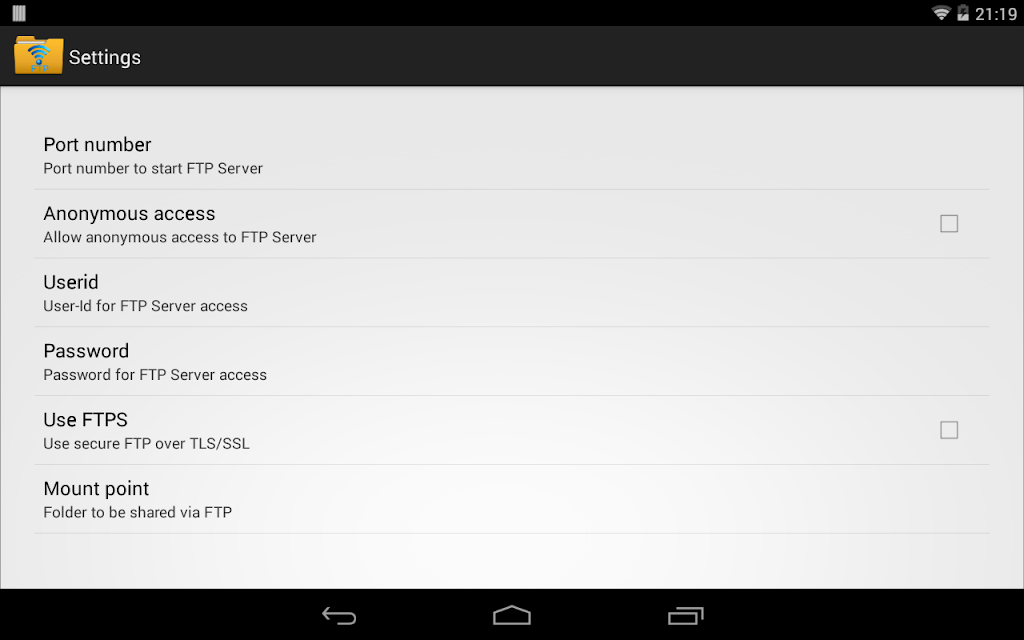Tap "Port number to start FTP Server" description
The height and width of the screenshot is (640, 1024).
click(153, 168)
